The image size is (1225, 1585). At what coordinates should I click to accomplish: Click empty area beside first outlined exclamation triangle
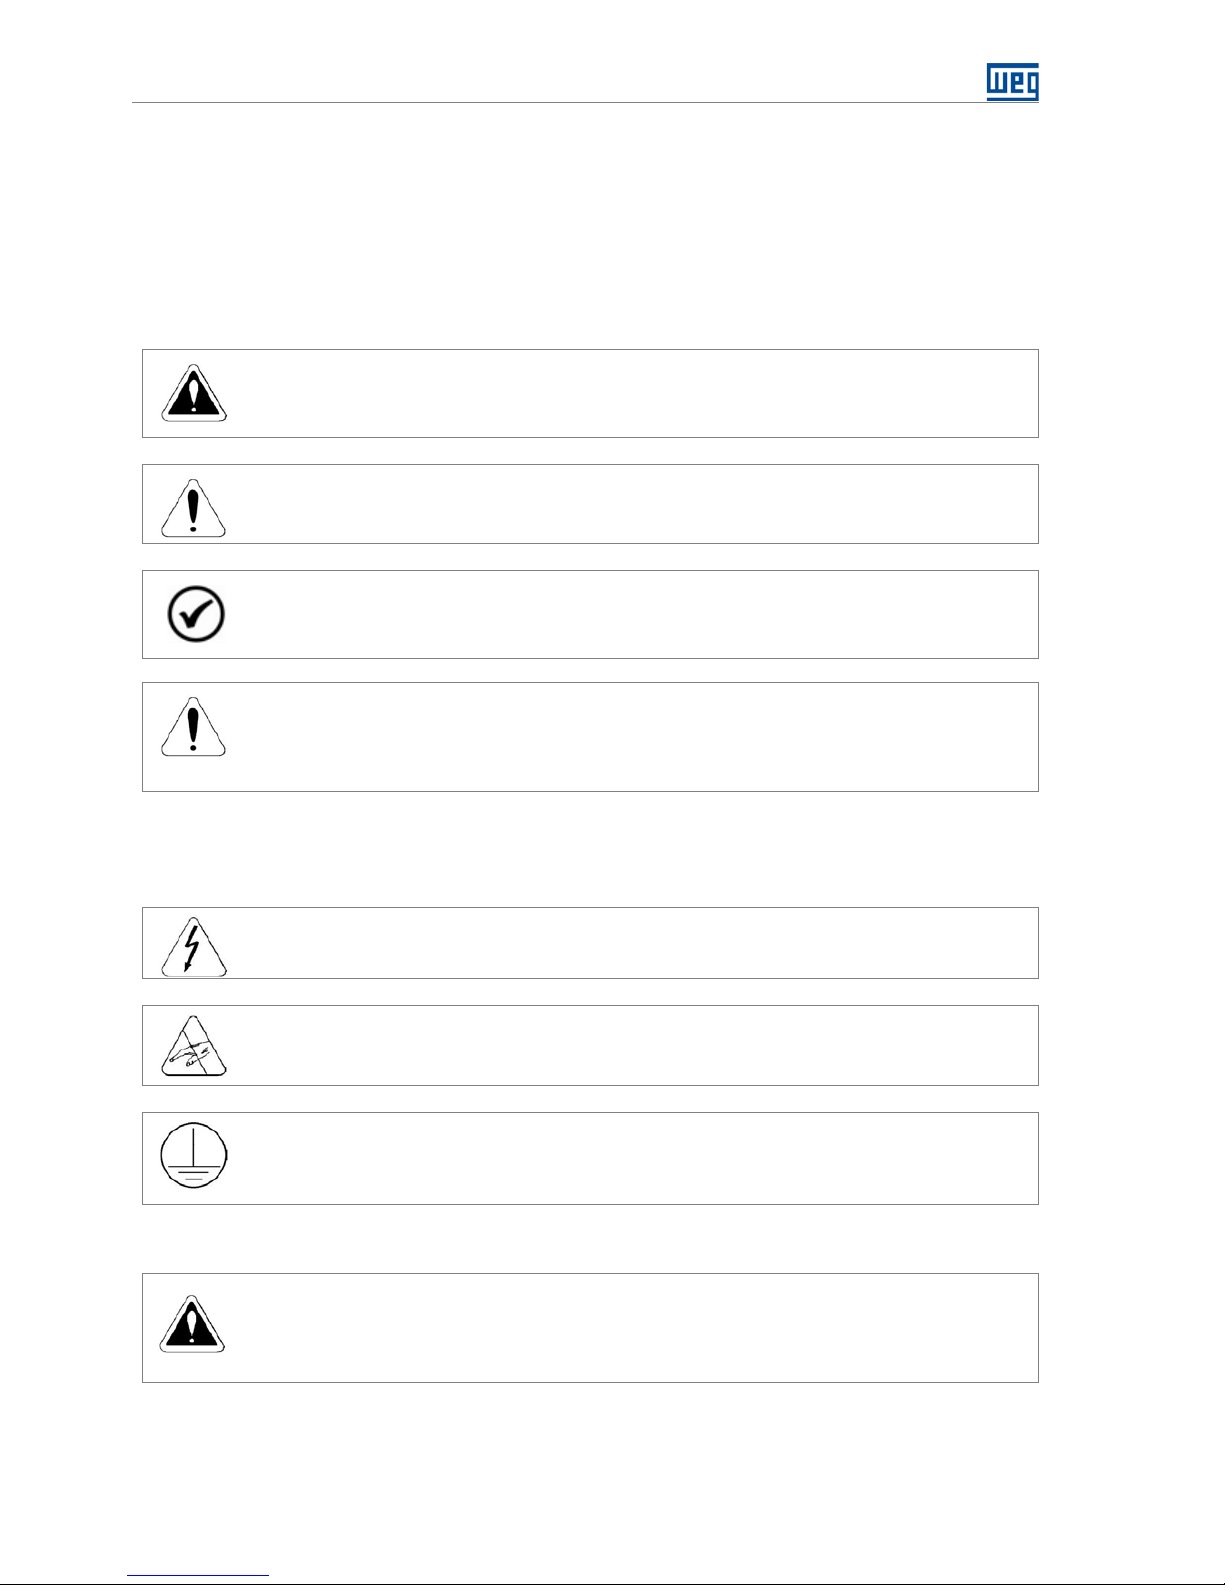(x=630, y=504)
